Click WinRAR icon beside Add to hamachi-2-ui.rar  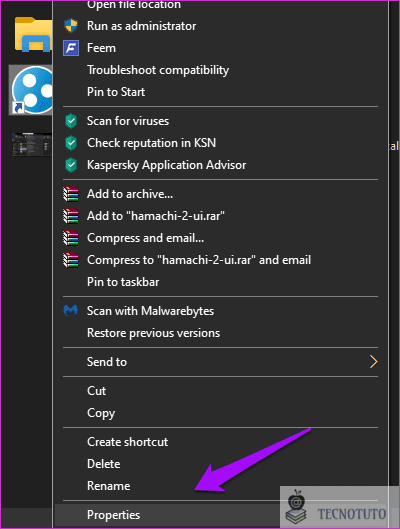[71, 216]
